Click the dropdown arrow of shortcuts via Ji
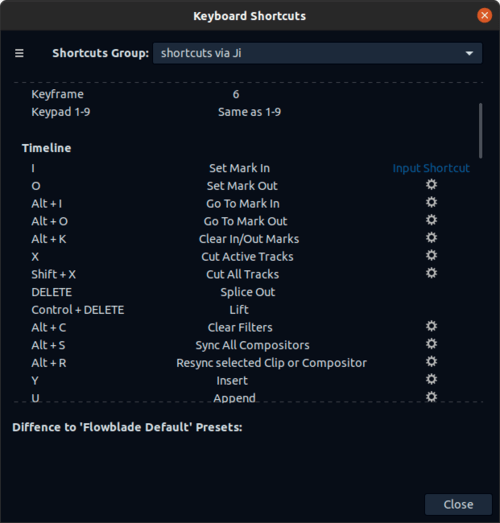500x523 pixels. coord(469,53)
